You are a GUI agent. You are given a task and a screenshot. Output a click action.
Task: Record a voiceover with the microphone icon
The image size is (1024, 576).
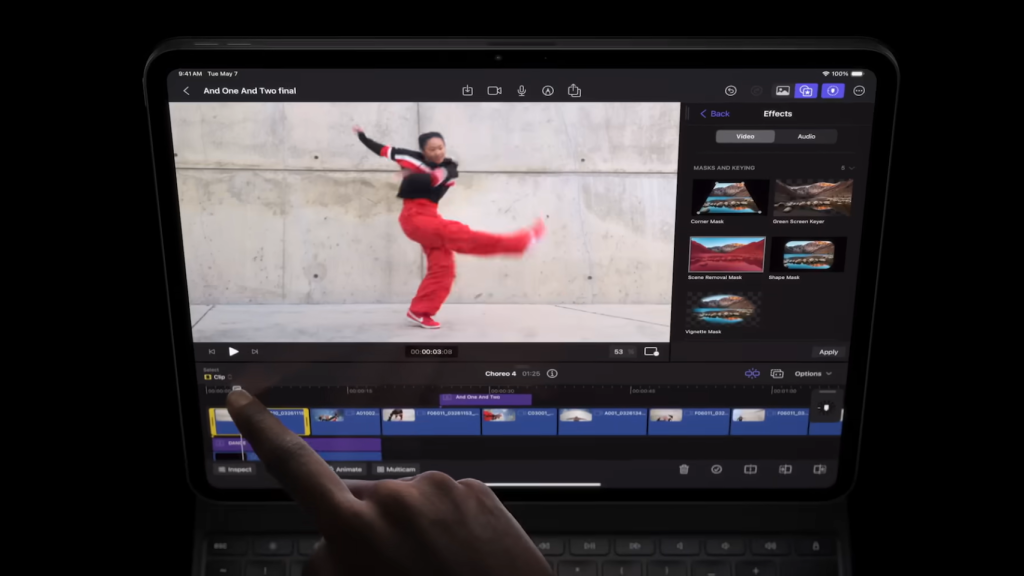coord(521,90)
